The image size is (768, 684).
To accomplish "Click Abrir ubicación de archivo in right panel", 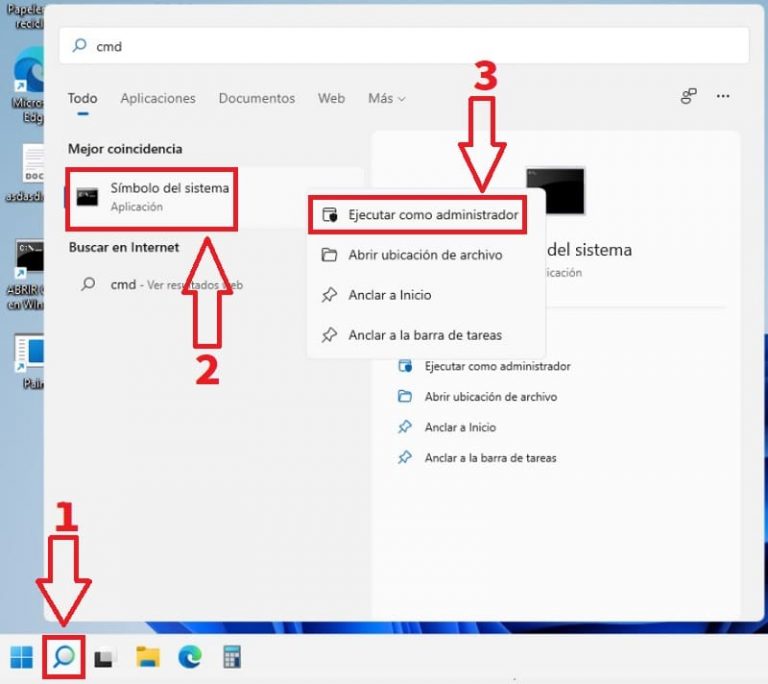I will (490, 397).
